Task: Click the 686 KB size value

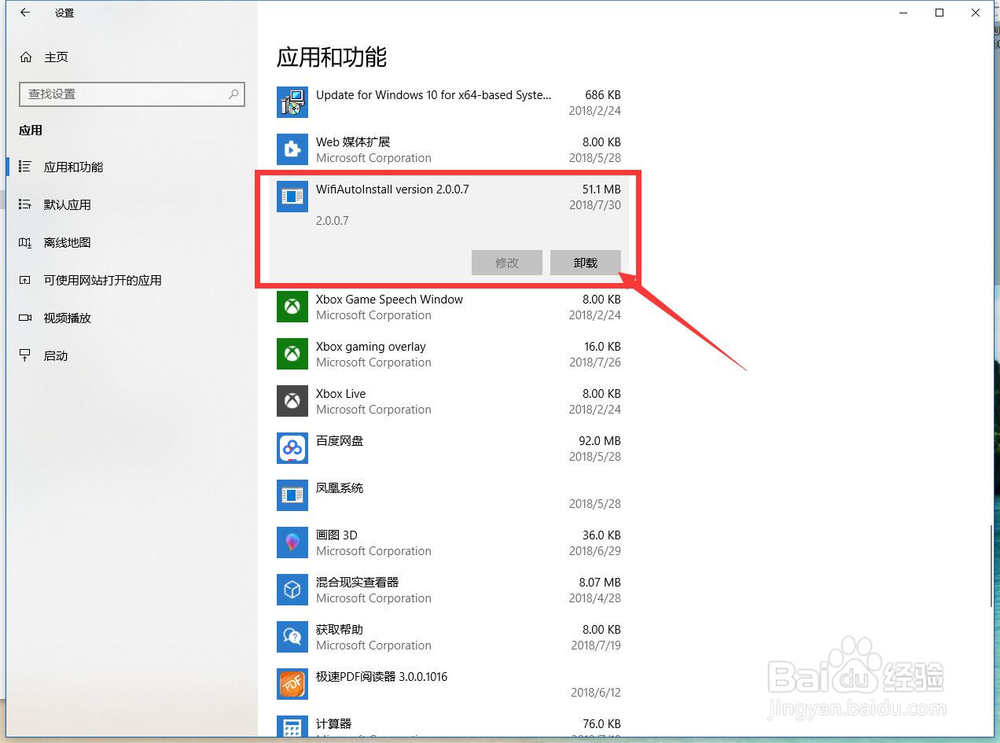Action: (603, 95)
